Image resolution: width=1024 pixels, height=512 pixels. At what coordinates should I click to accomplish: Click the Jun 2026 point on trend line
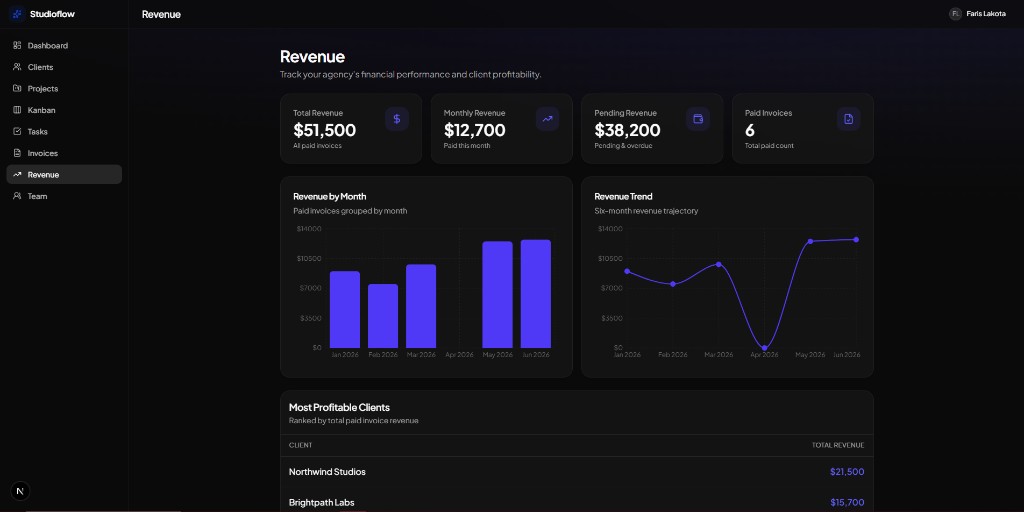[x=856, y=240]
